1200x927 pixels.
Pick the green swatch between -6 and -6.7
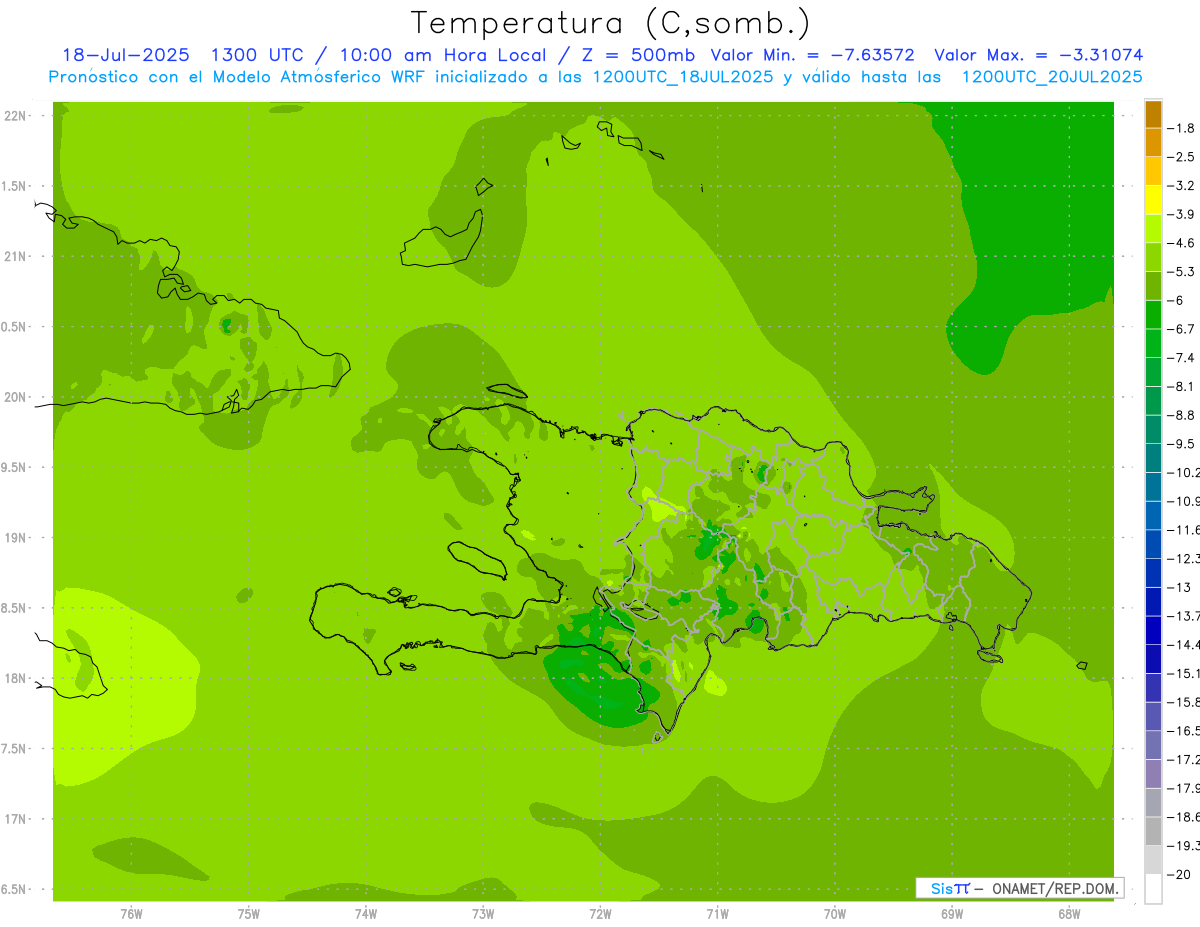(x=1153, y=314)
